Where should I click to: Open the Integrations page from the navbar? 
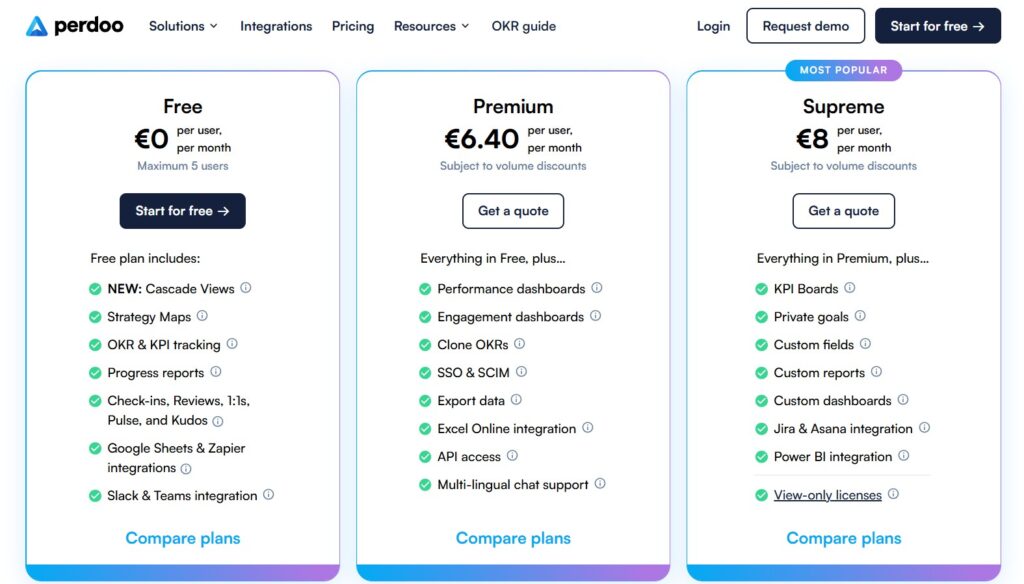click(276, 26)
